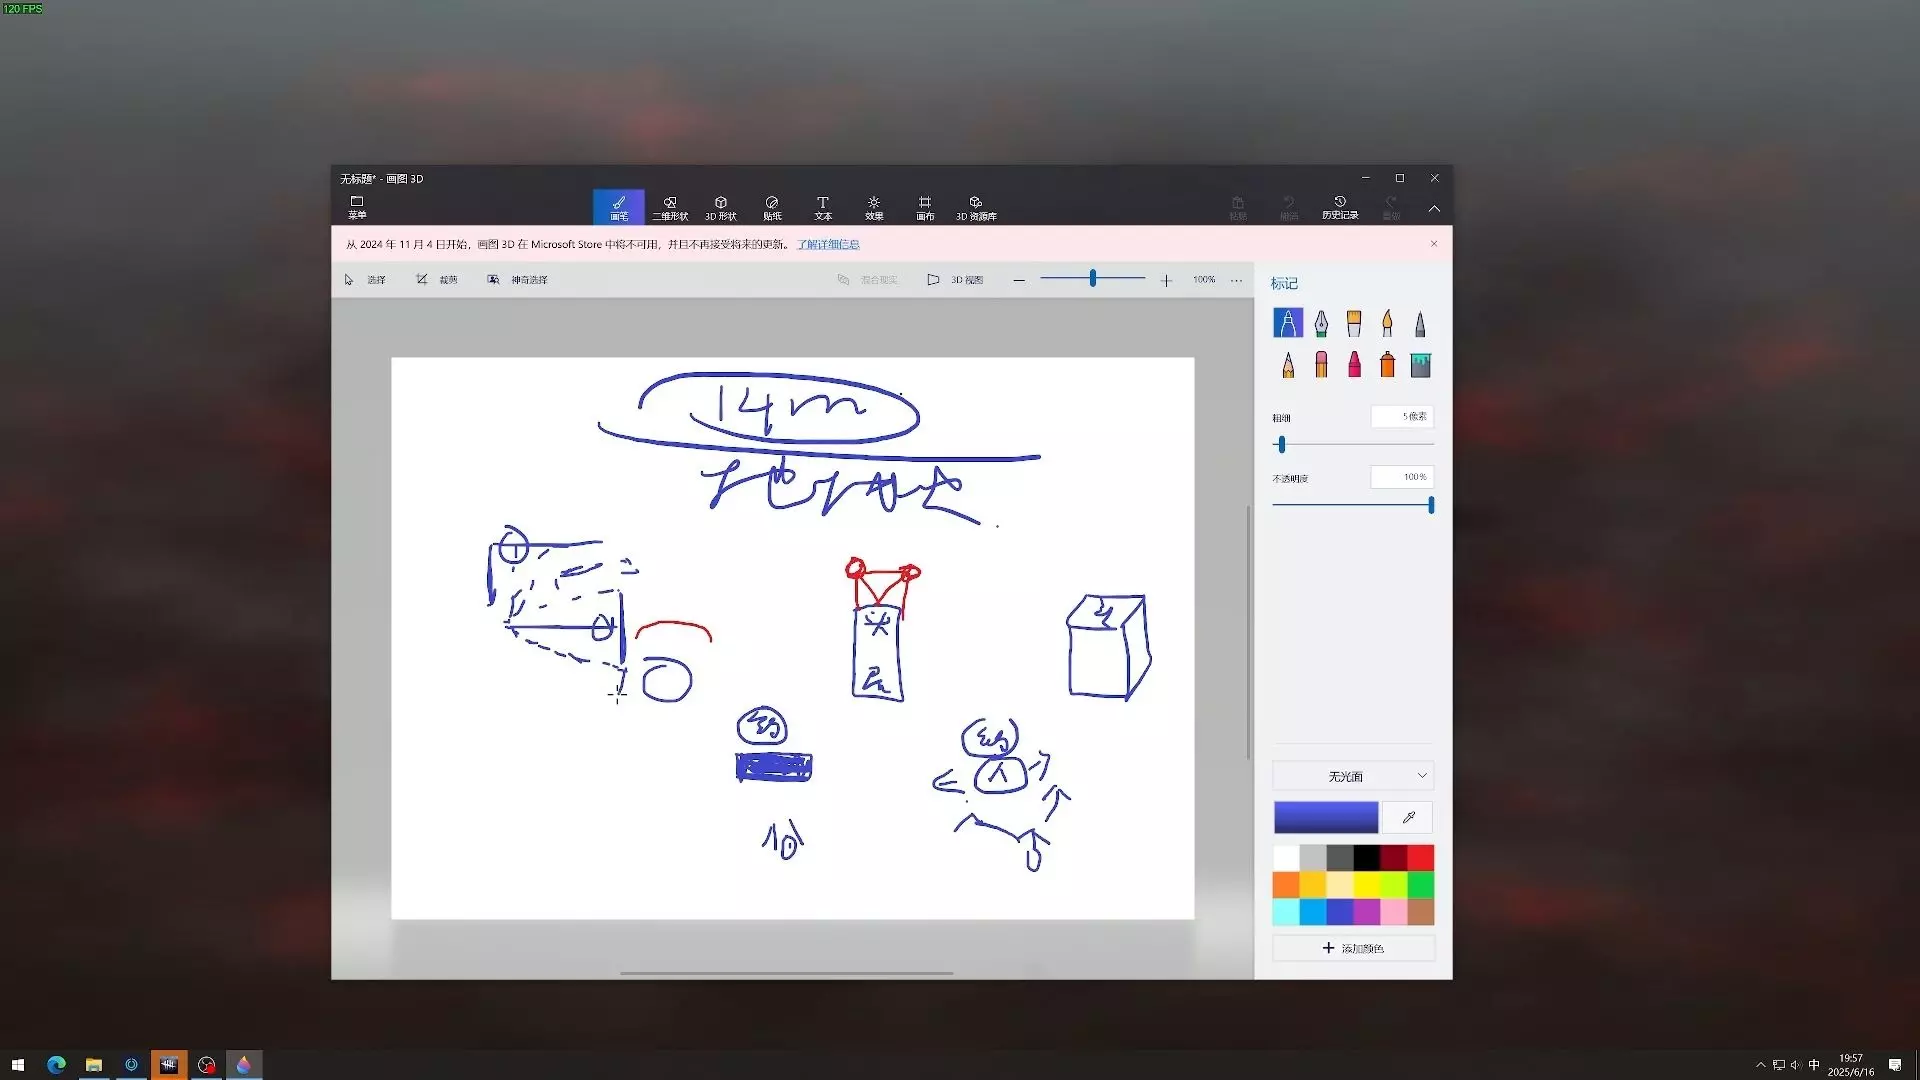Screen dimensions: 1920x1080
Task: Open the more options ellipsis menu
Action: [x=1236, y=280]
